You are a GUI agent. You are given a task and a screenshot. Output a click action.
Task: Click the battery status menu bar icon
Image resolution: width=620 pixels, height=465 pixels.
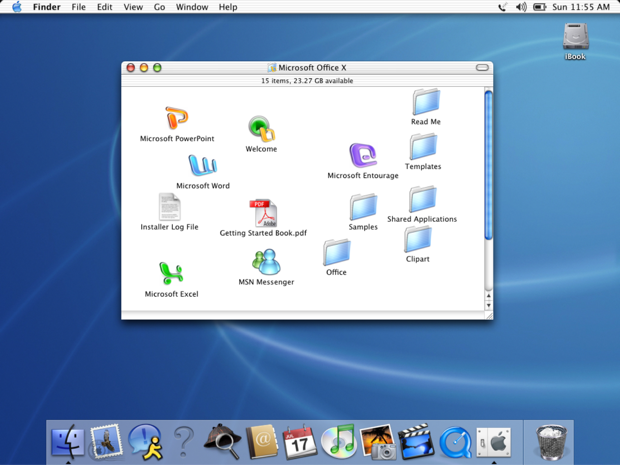(x=539, y=7)
